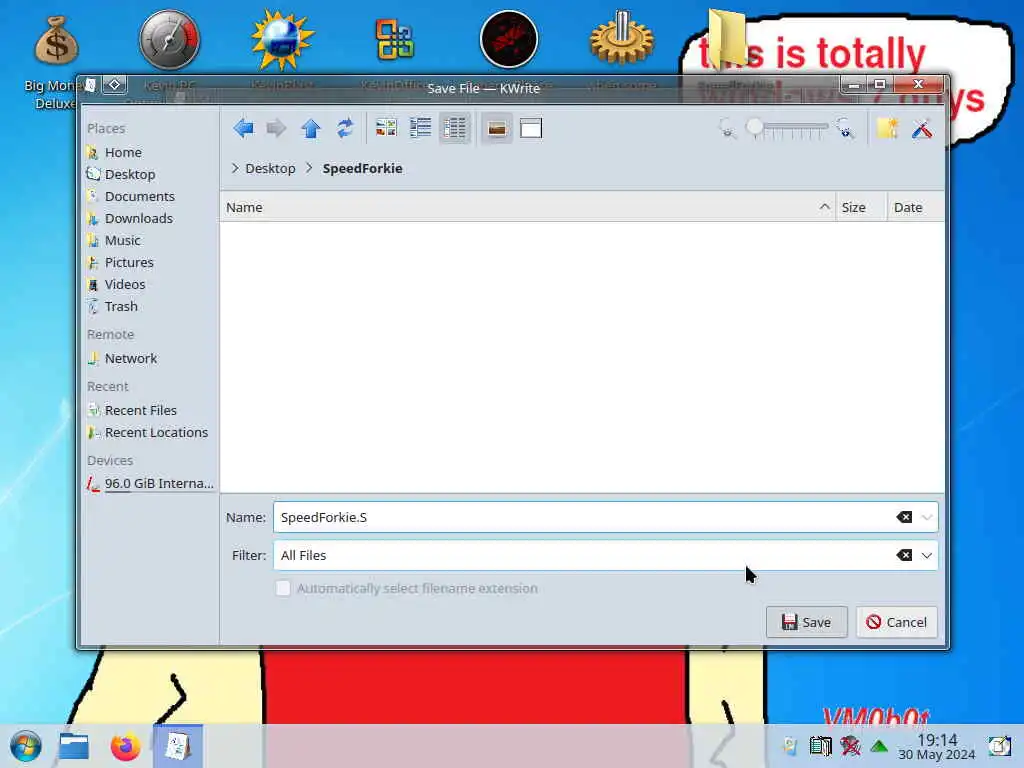Click the green up-arrow tray expander
Screen dimensions: 1024x768
click(879, 746)
